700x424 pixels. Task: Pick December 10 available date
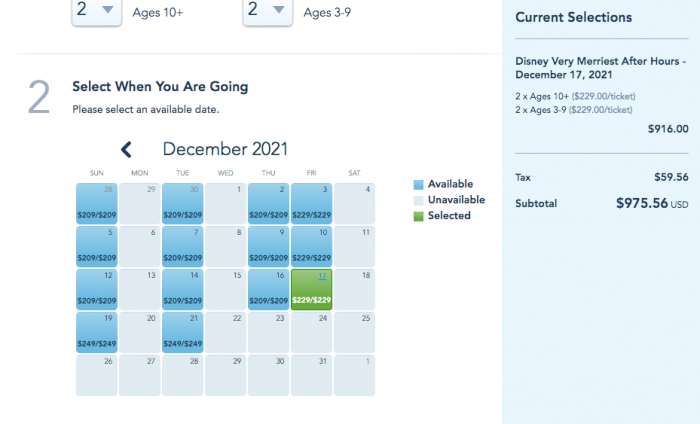coord(311,245)
